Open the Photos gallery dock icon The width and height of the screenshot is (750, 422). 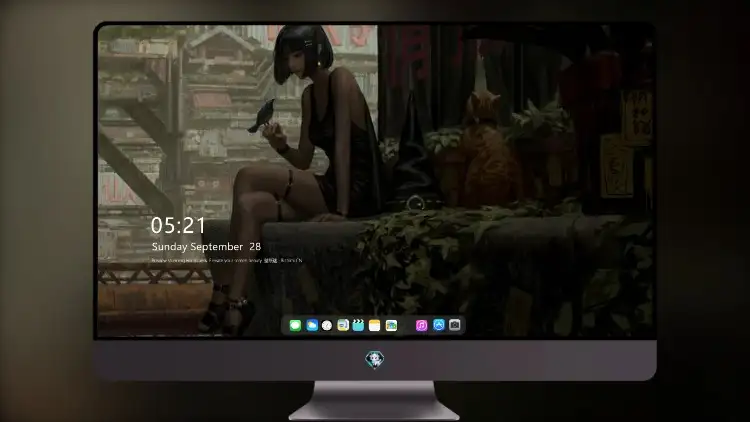click(391, 325)
